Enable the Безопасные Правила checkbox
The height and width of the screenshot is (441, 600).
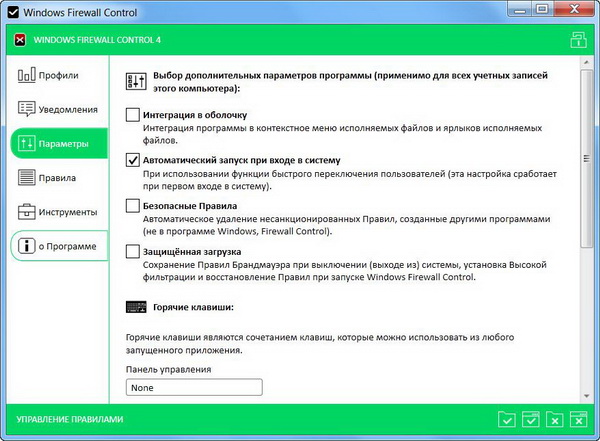point(133,206)
